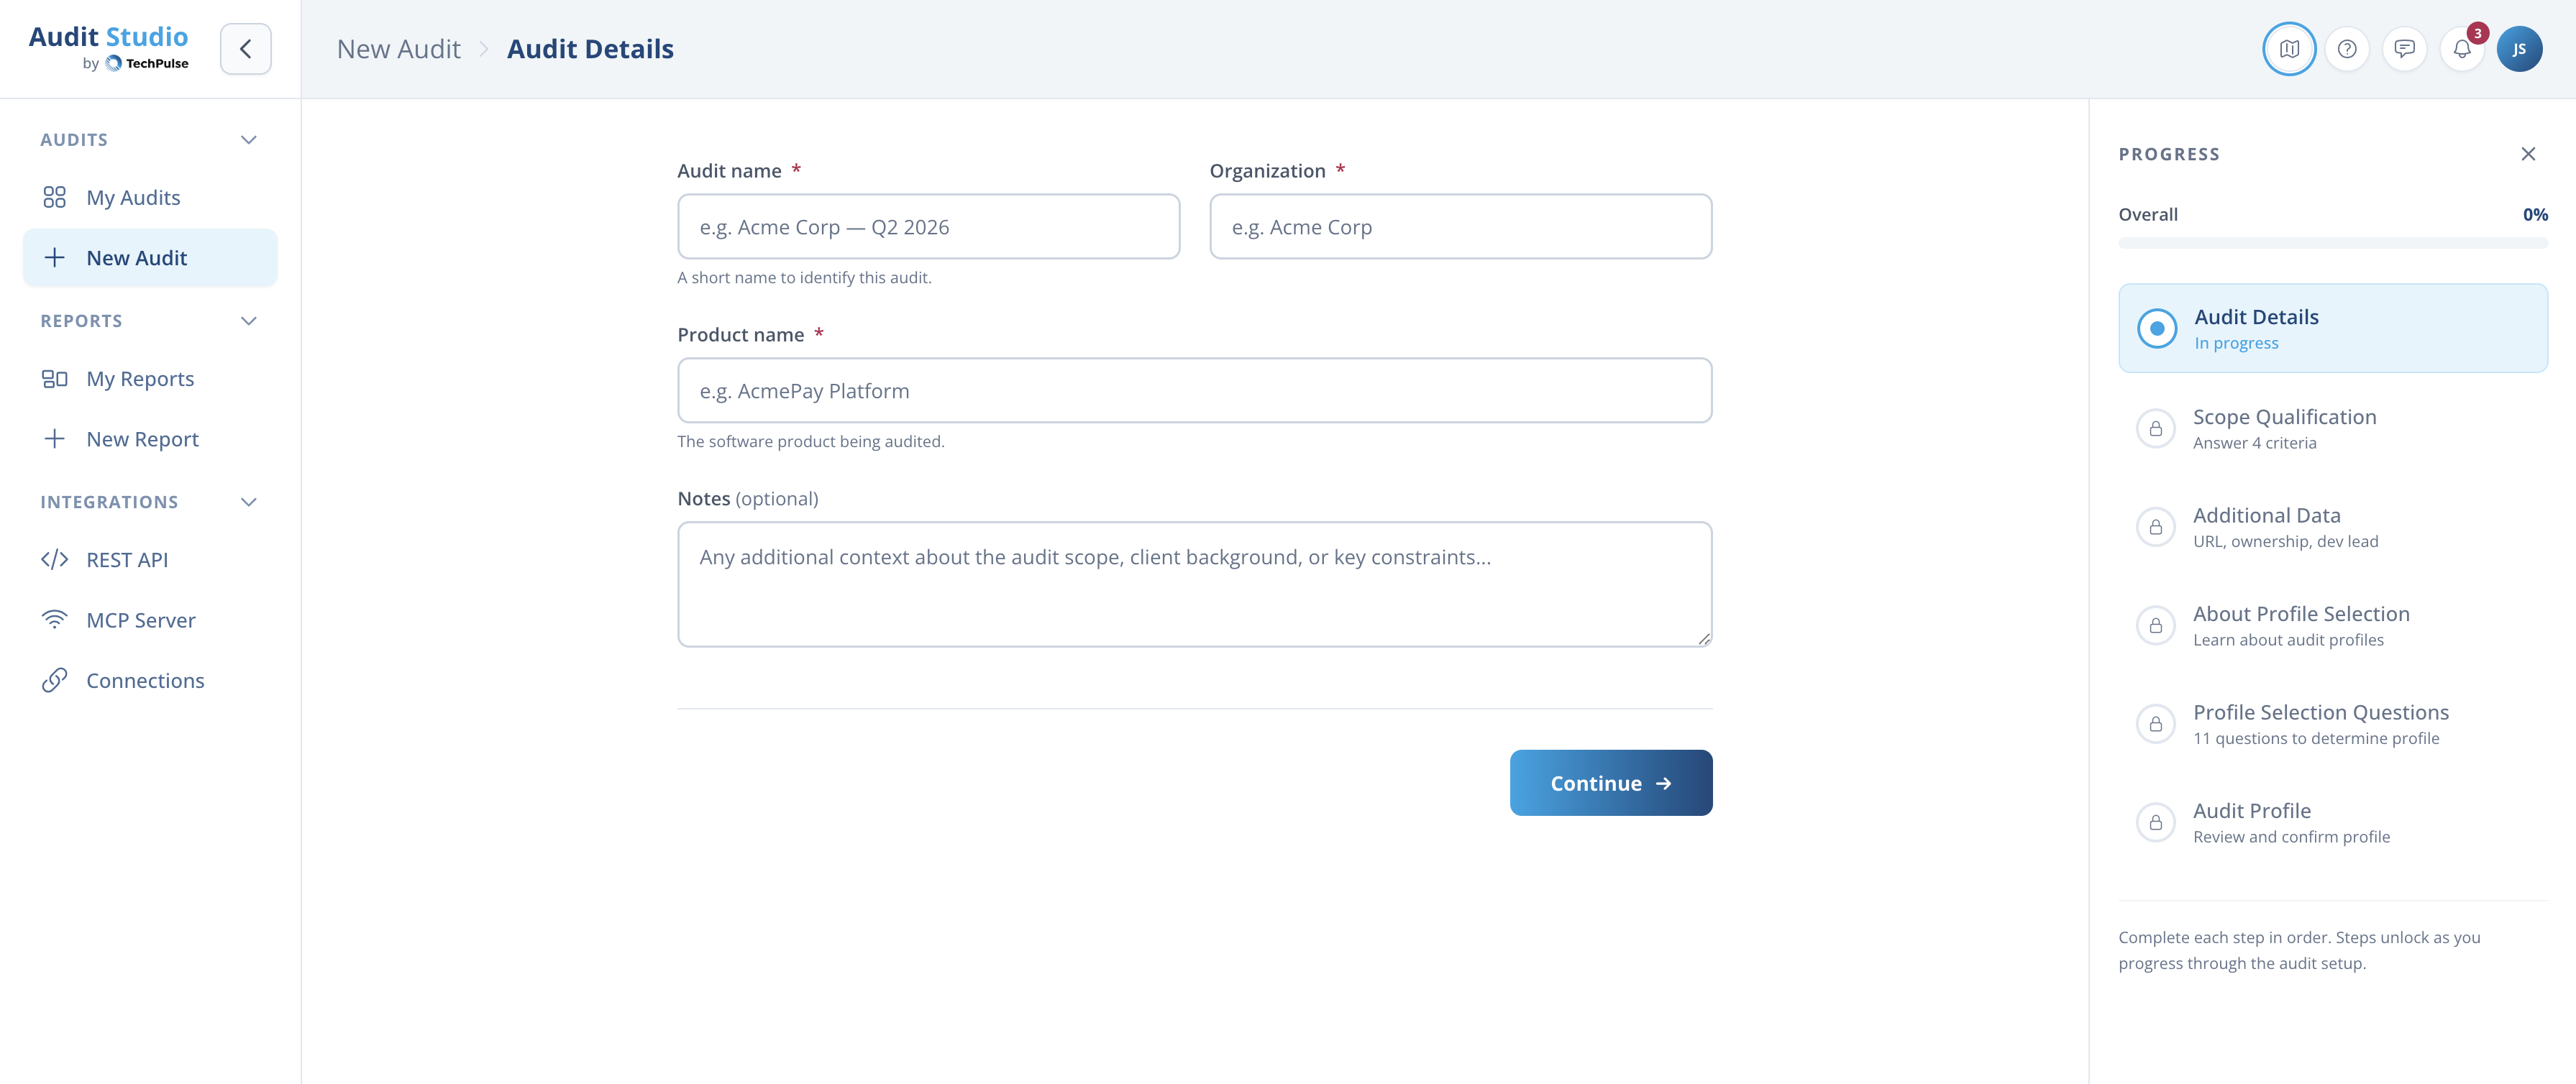The image size is (2576, 1084).
Task: Open Connections page
Action: tap(150, 680)
